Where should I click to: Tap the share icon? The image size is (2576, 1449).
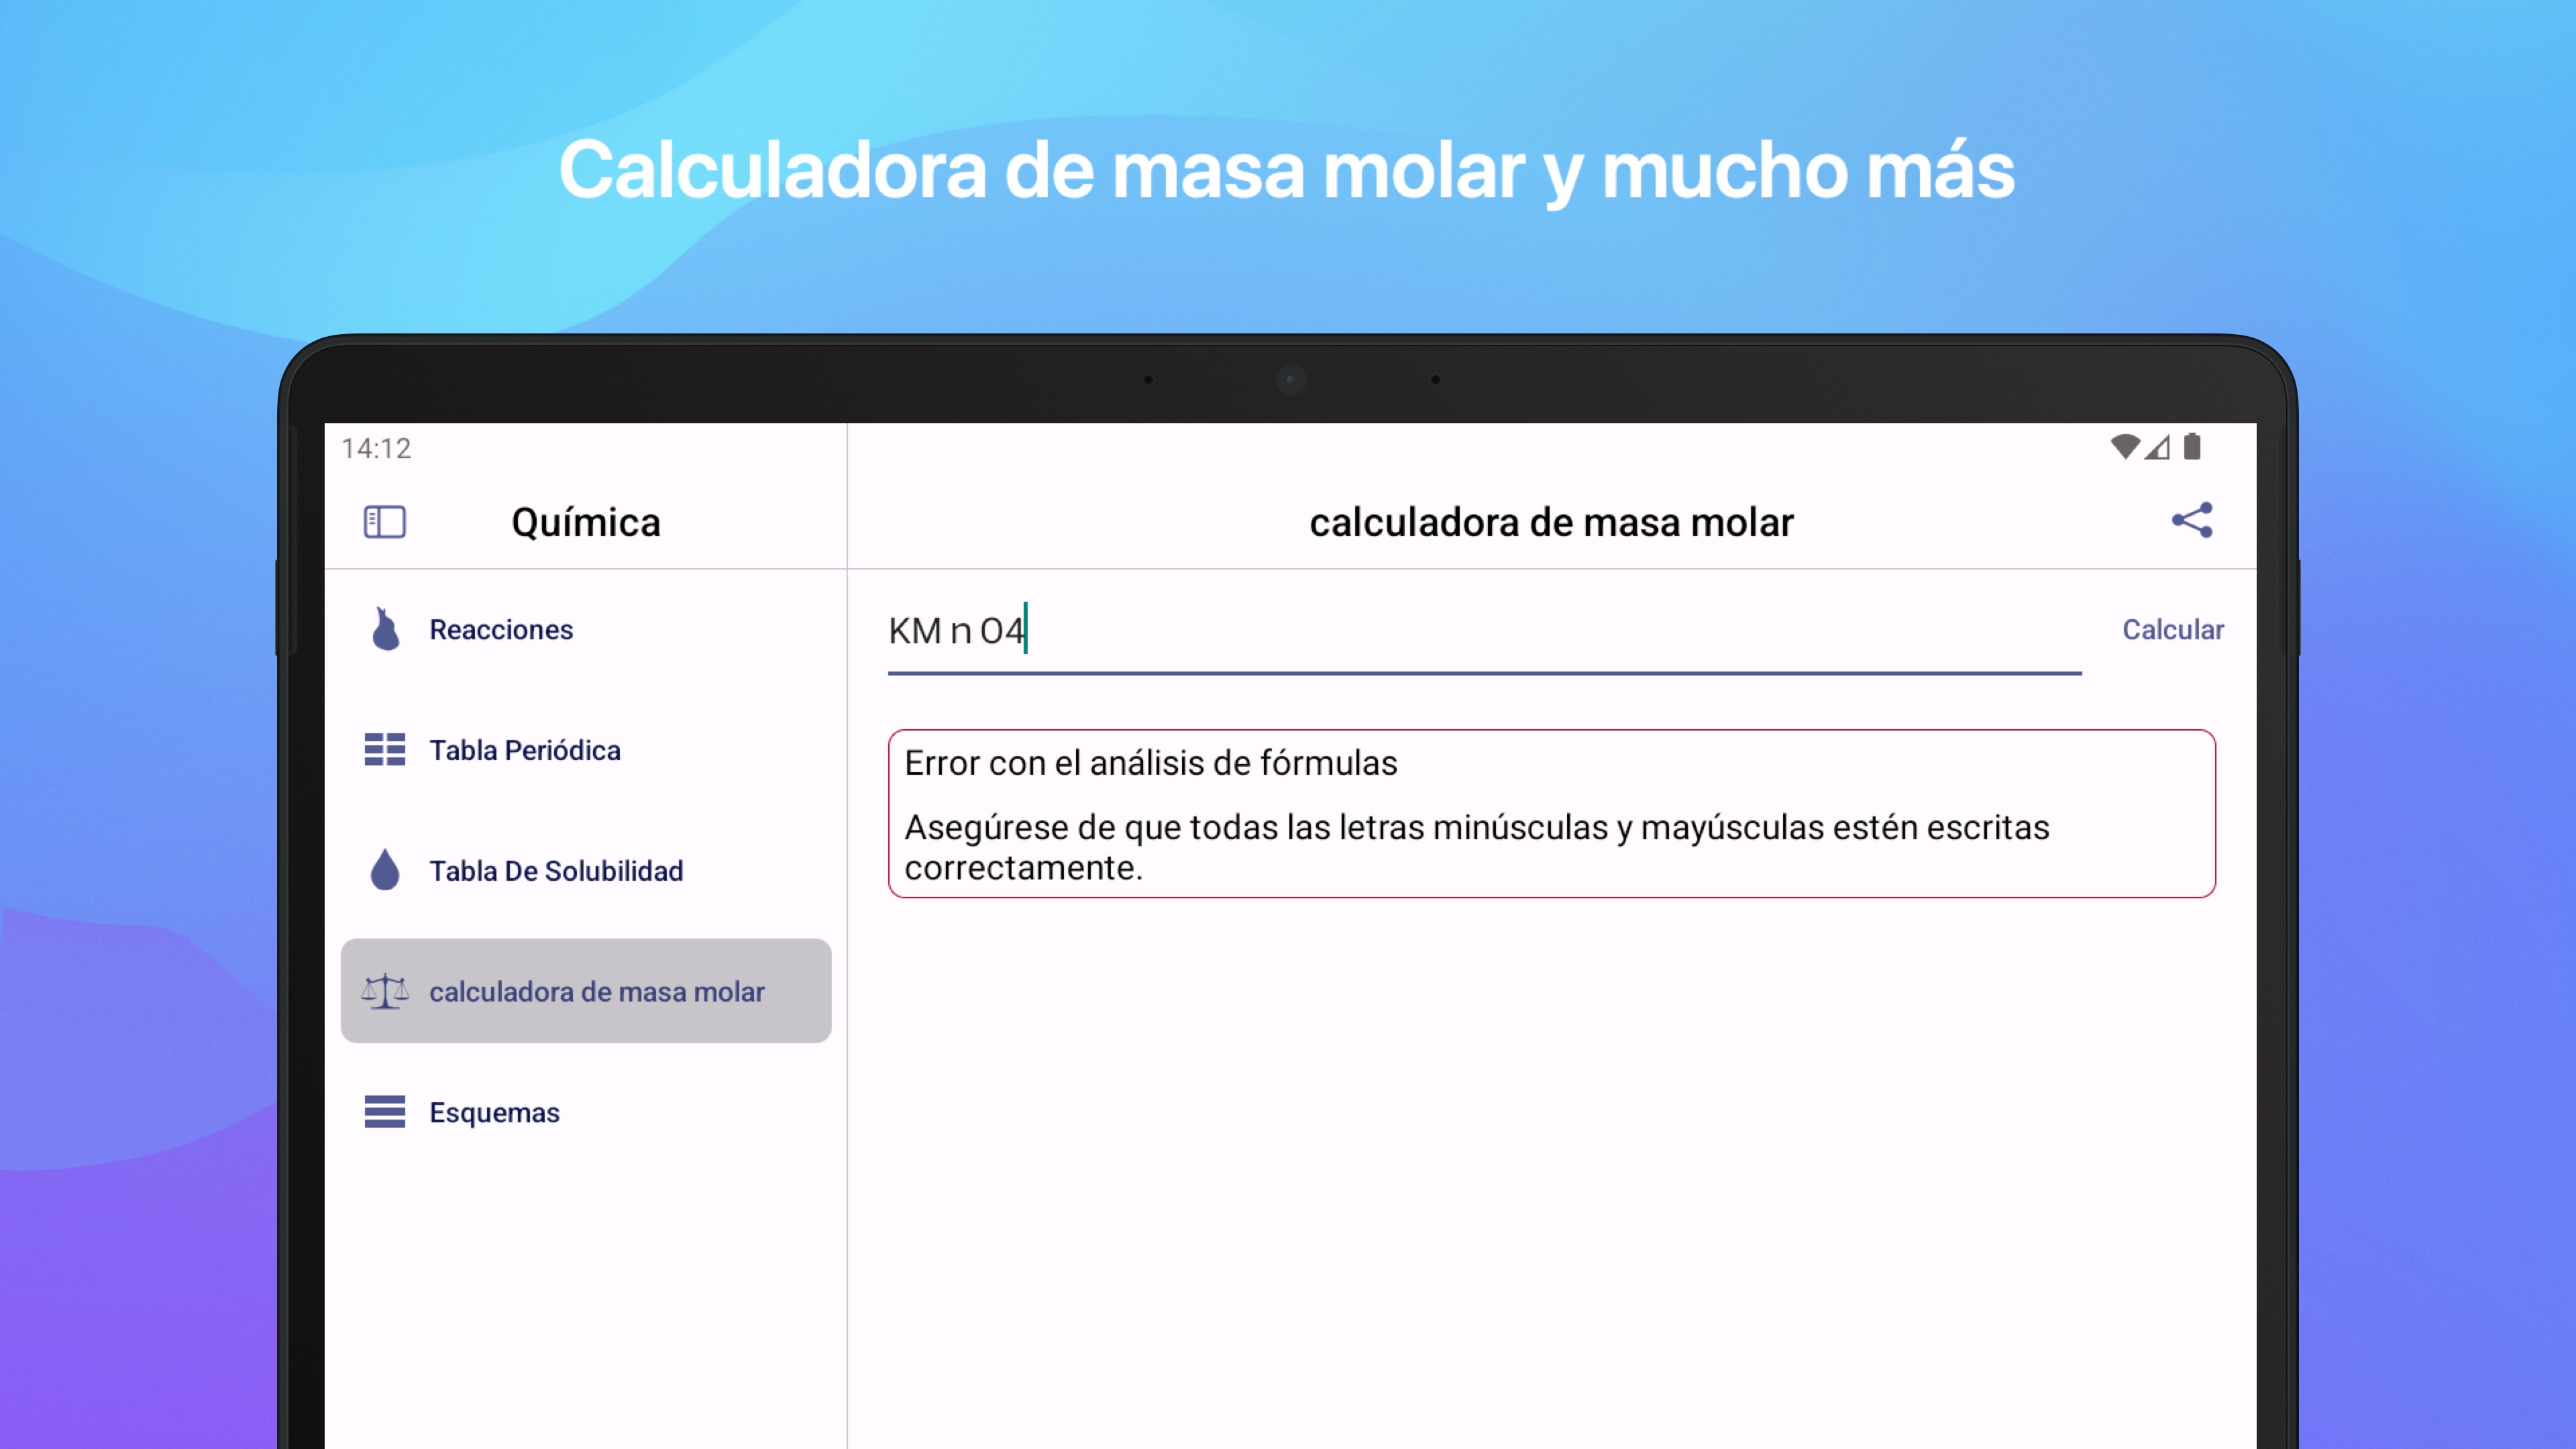[x=2192, y=520]
